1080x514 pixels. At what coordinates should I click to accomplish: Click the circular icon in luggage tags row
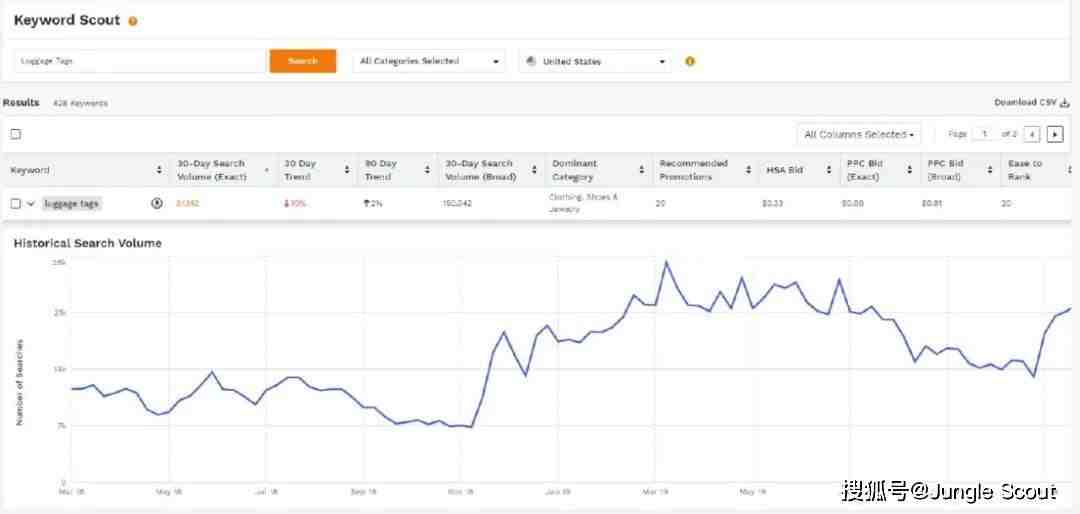[157, 203]
